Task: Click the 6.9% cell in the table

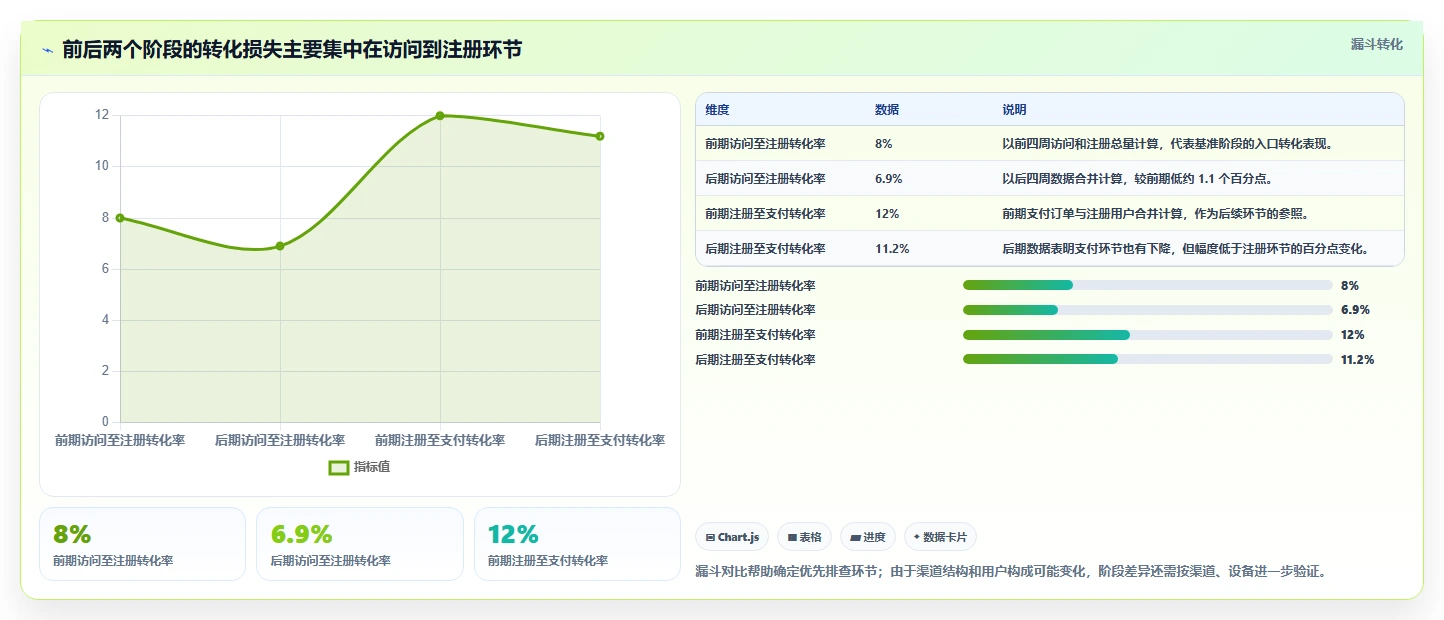Action: pos(889,179)
